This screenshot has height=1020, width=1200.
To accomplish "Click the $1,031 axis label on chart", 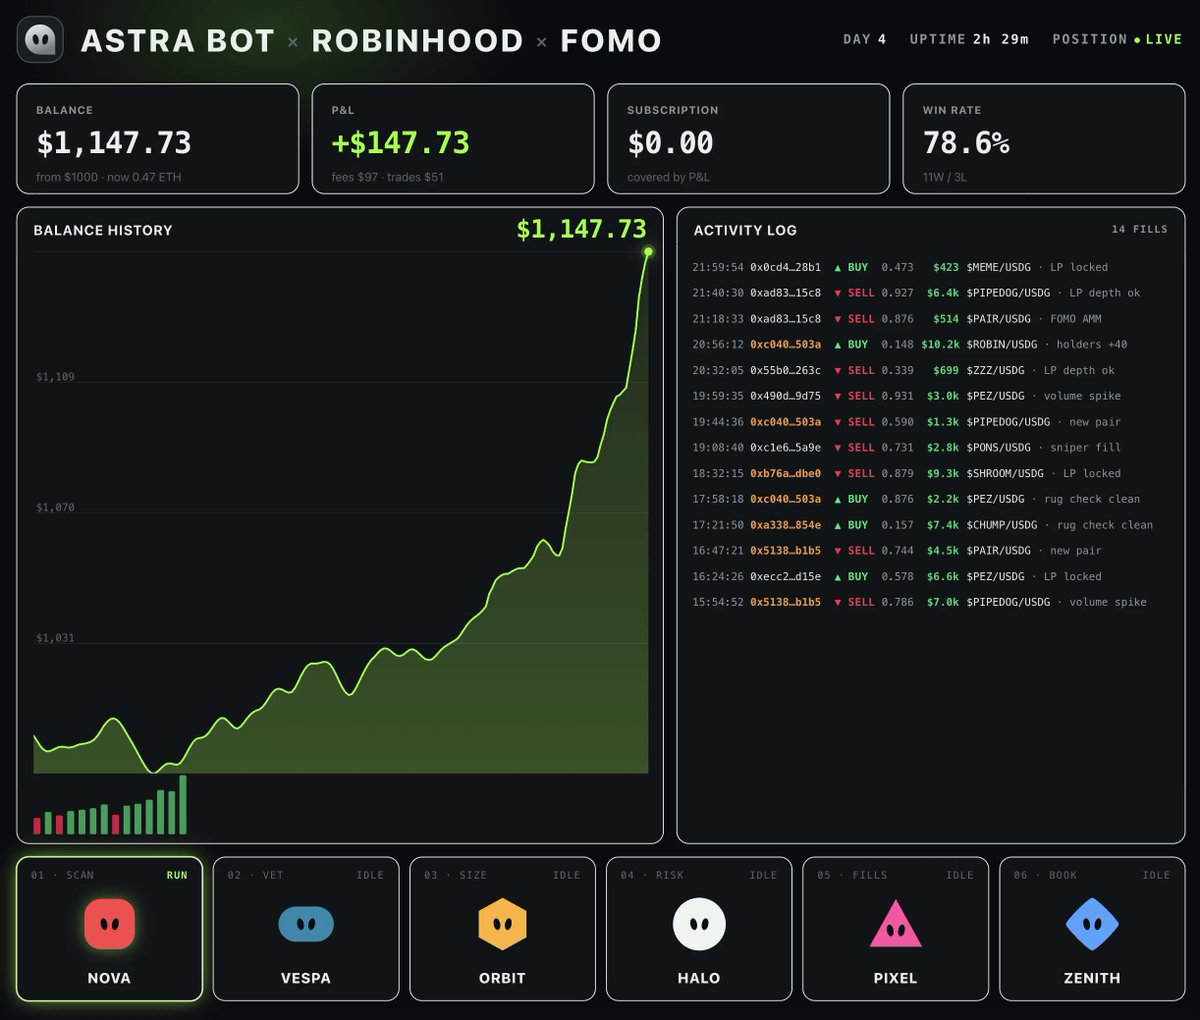I will point(55,638).
